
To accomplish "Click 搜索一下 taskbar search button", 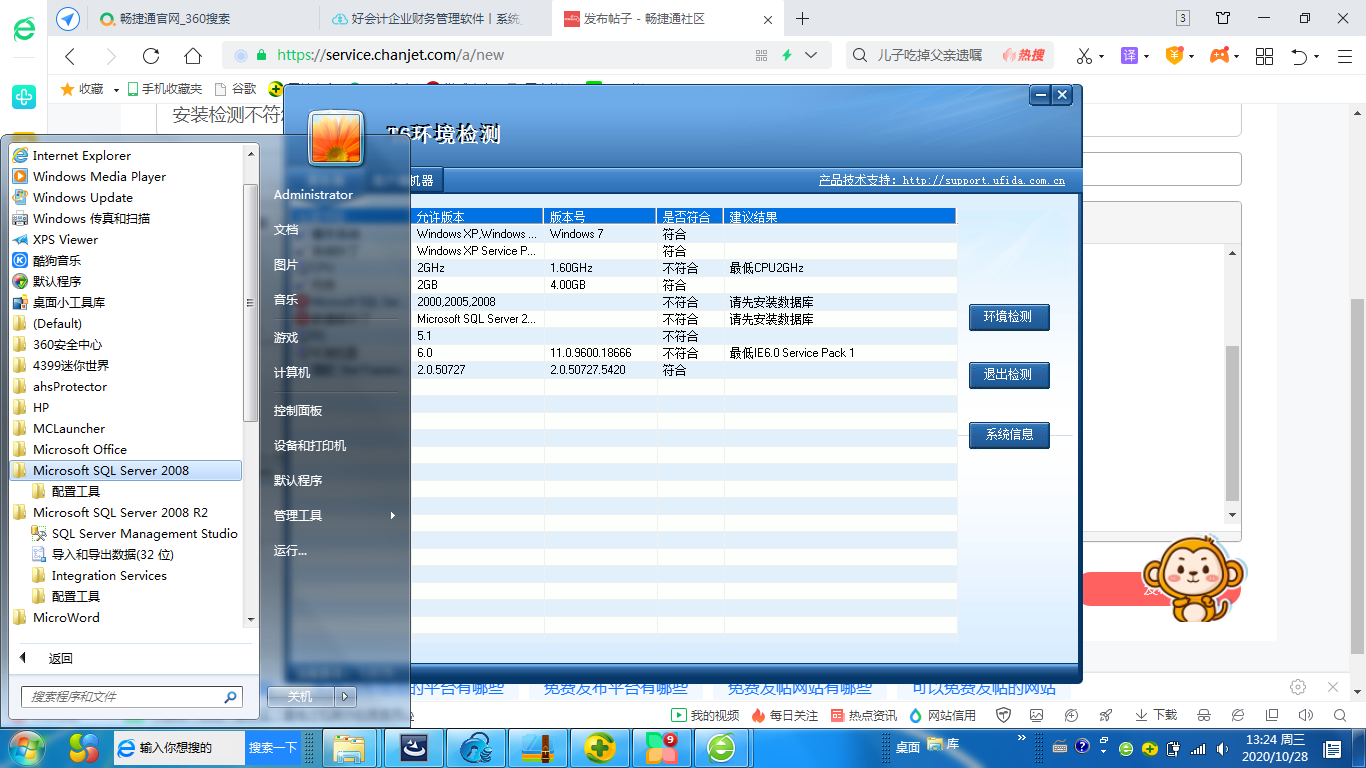I will pos(273,747).
